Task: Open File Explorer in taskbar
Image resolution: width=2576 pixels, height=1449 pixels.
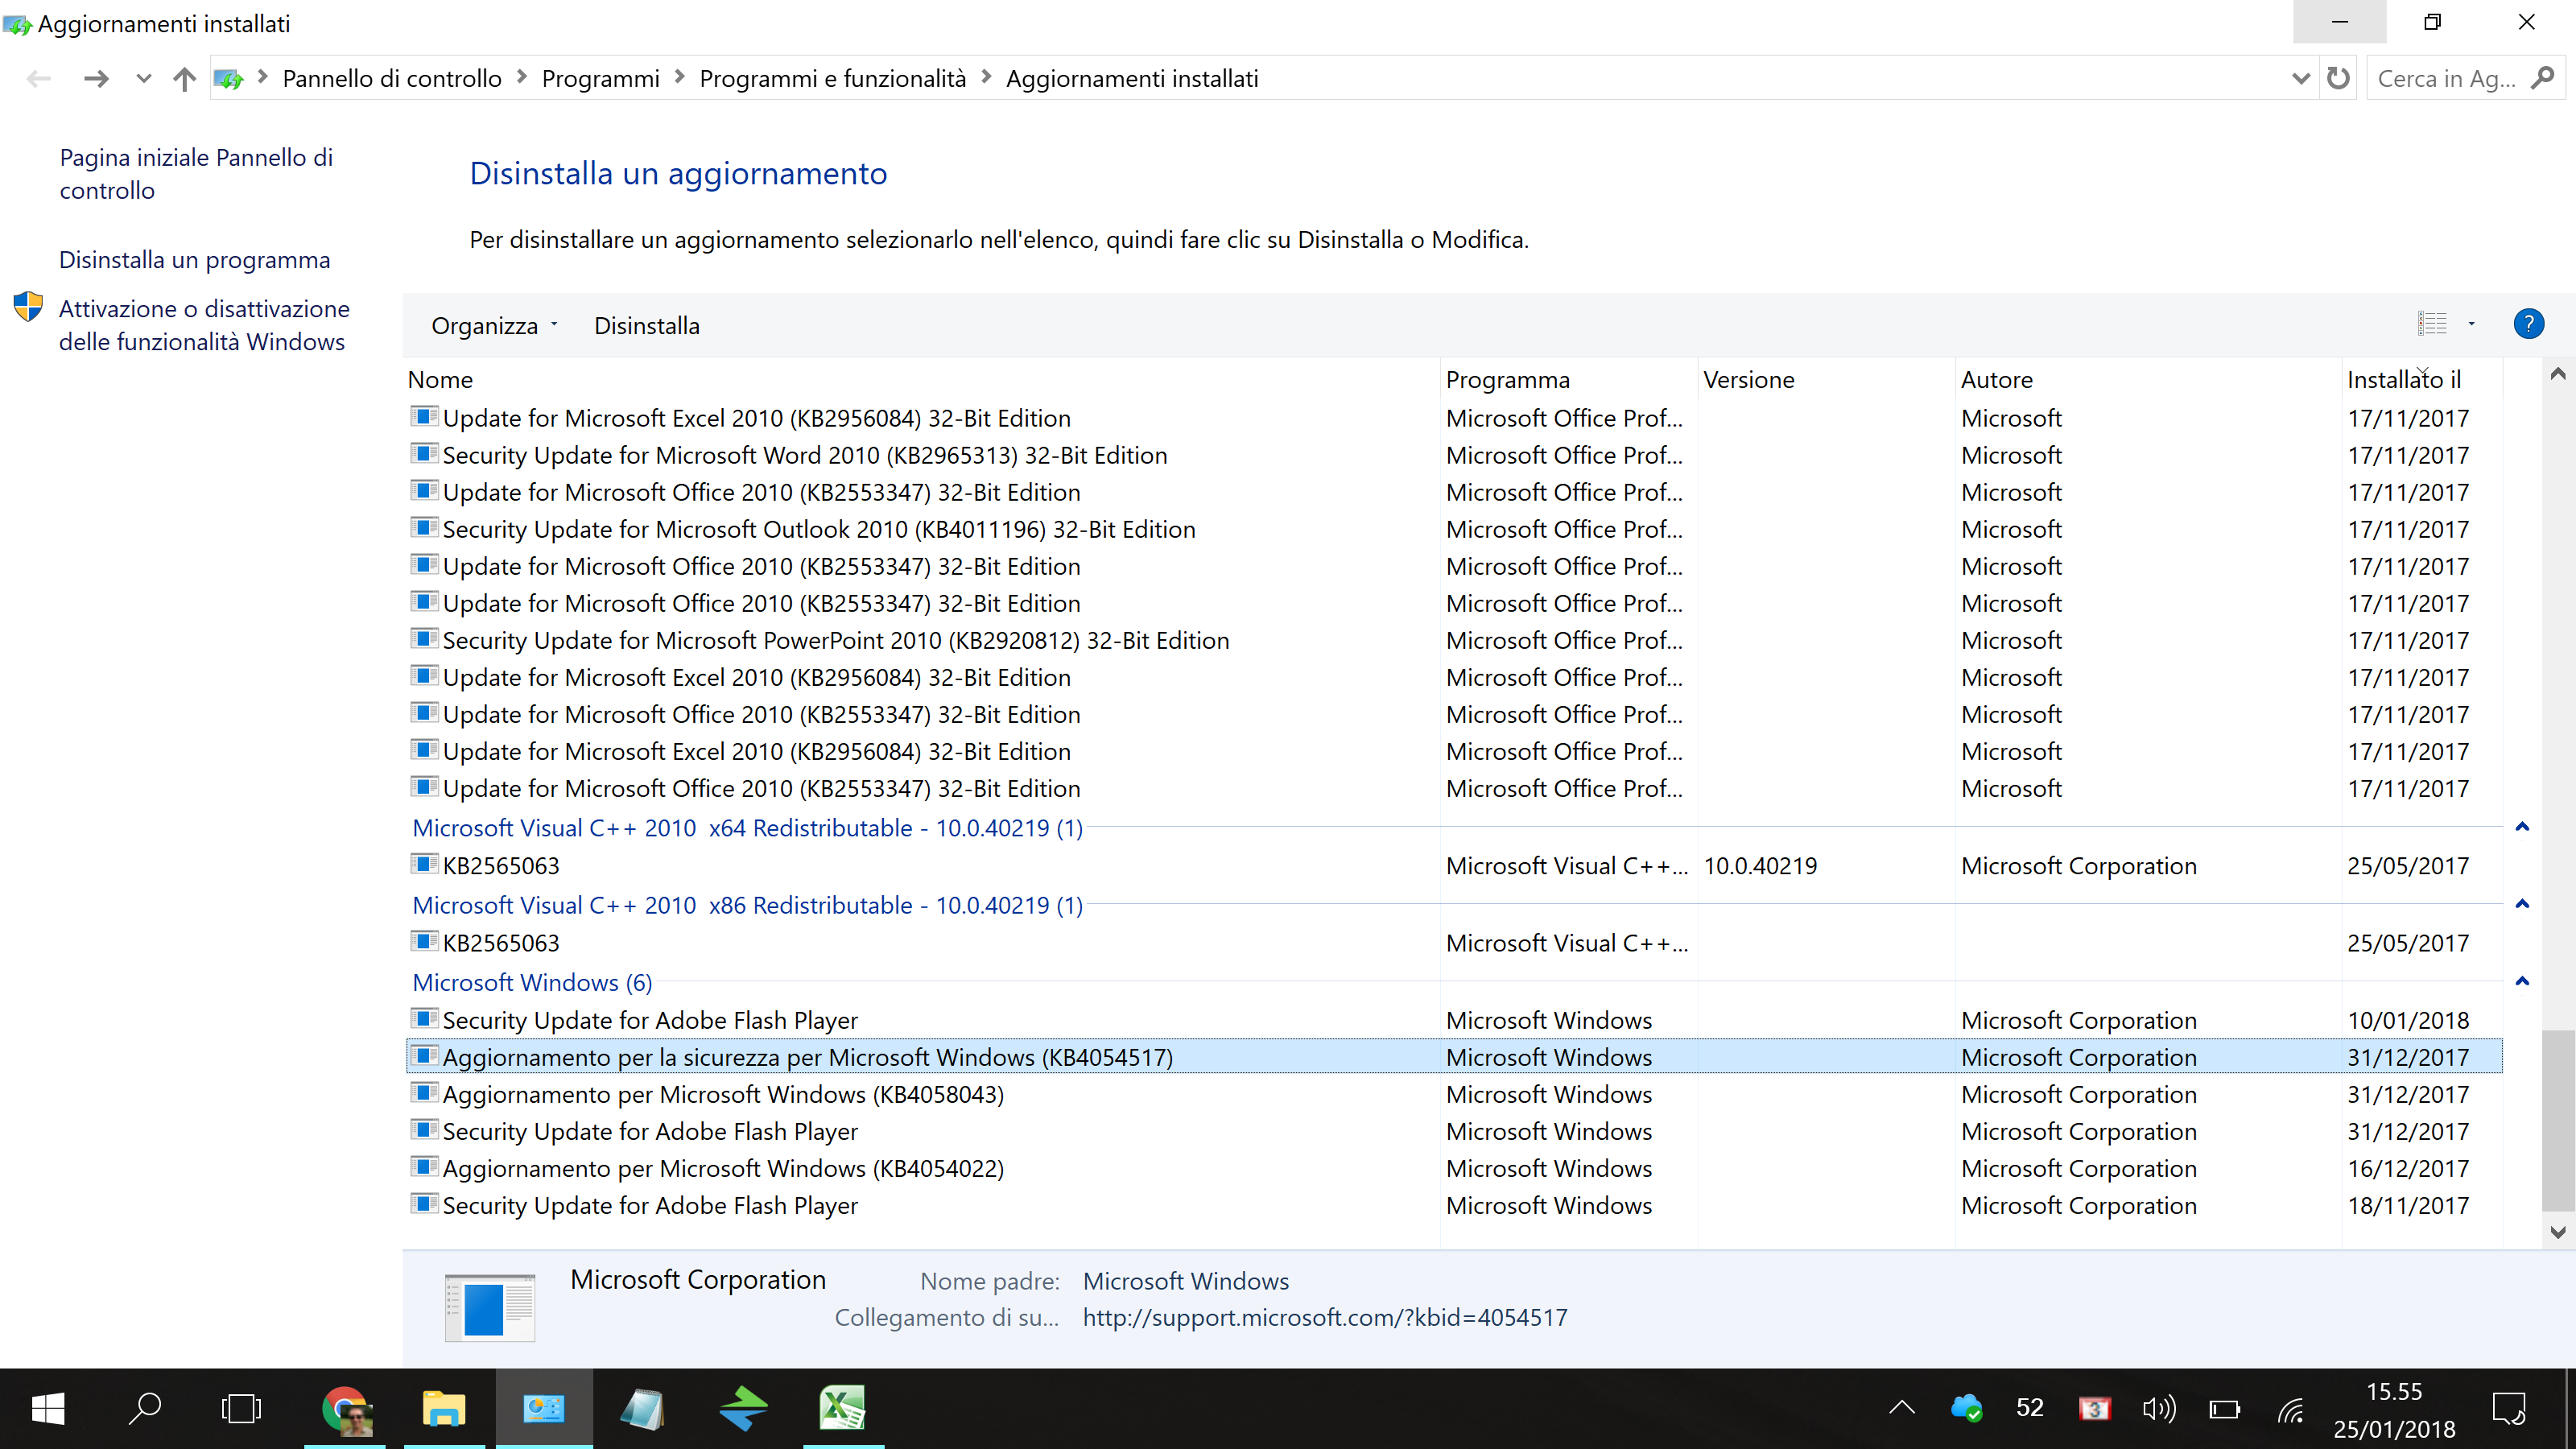Action: pos(444,1409)
